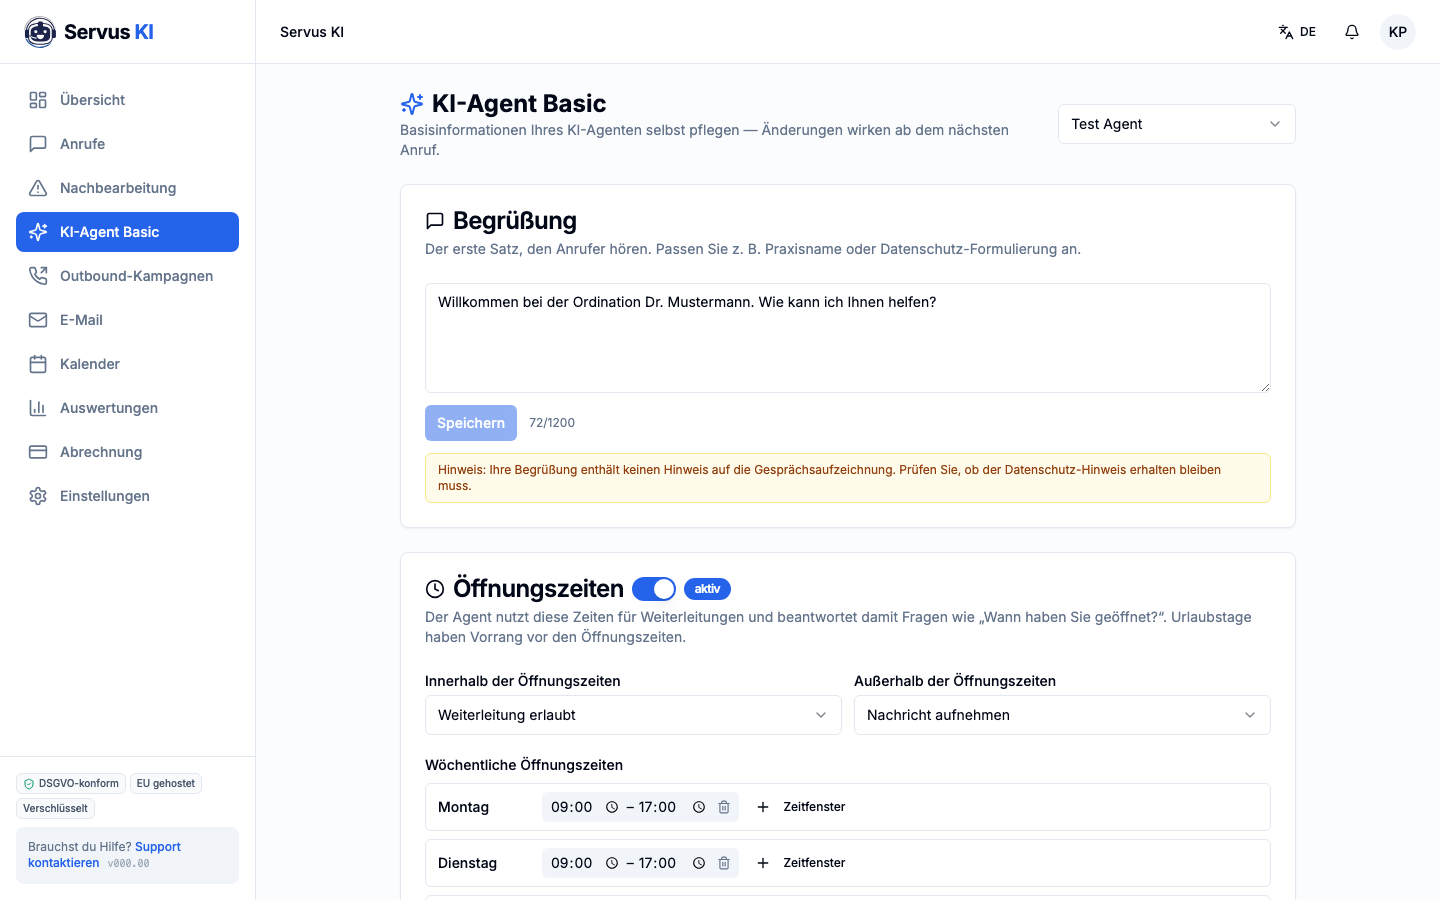This screenshot has height=900, width=1440.
Task: Click the Dienstag day label
Action: click(467, 863)
